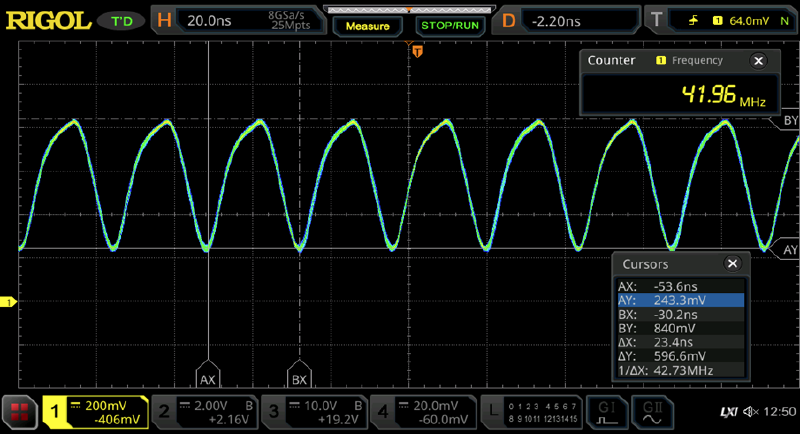Click the orange trigger position marker

point(417,50)
